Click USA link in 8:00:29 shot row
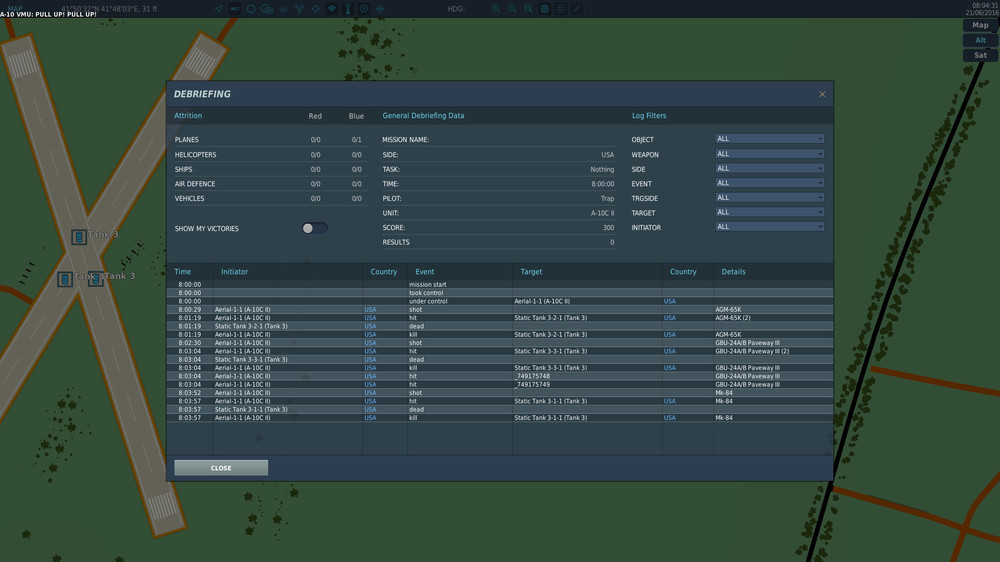Screen dimensions: 1000x562 pyautogui.click(x=370, y=309)
